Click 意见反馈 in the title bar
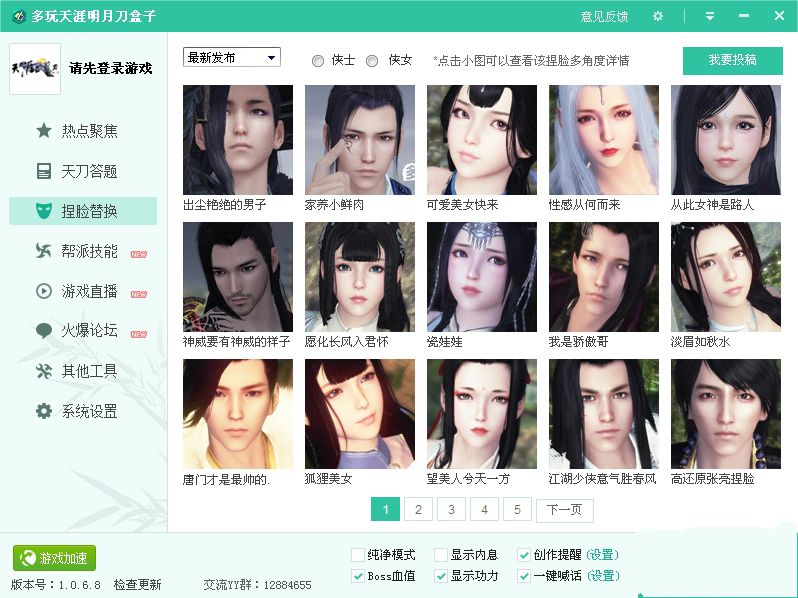 coord(604,16)
